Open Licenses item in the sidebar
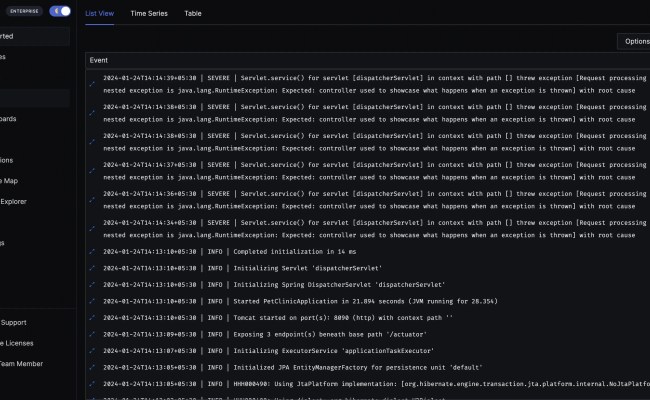 tap(17, 343)
